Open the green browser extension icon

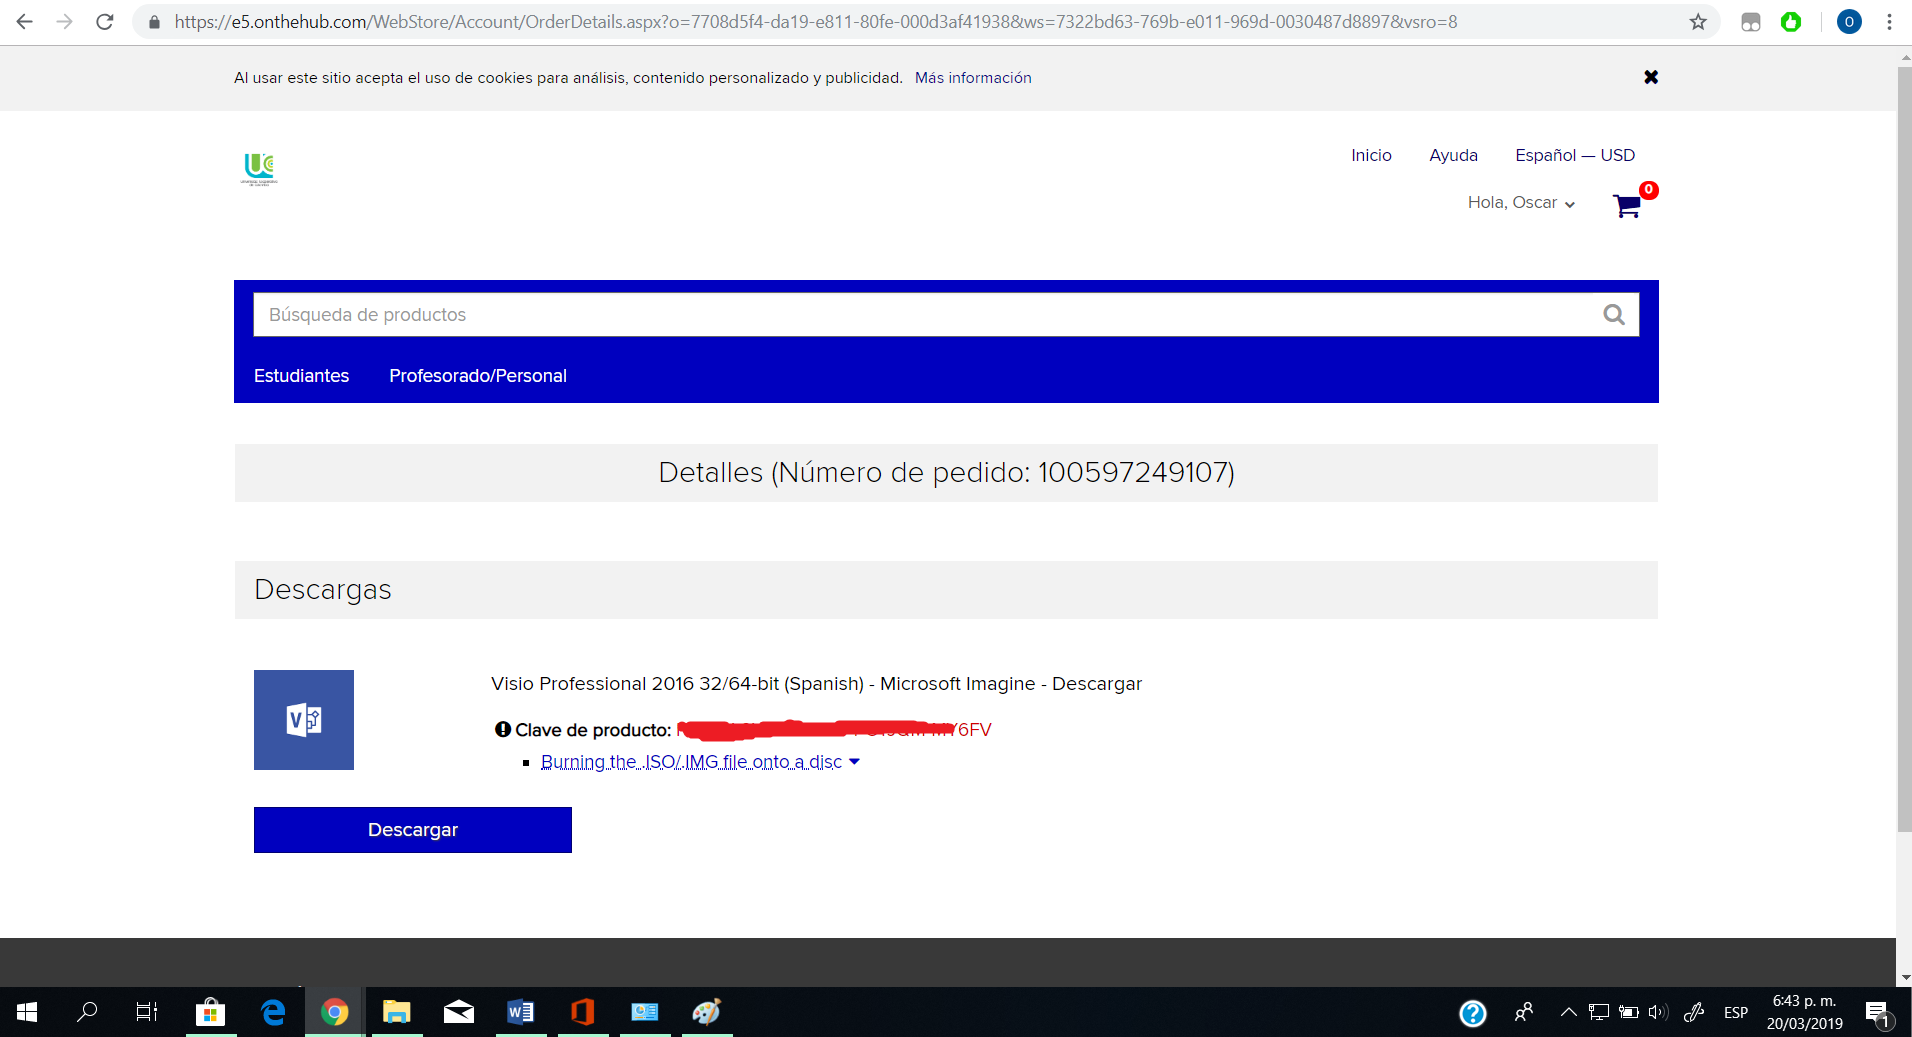[1791, 21]
